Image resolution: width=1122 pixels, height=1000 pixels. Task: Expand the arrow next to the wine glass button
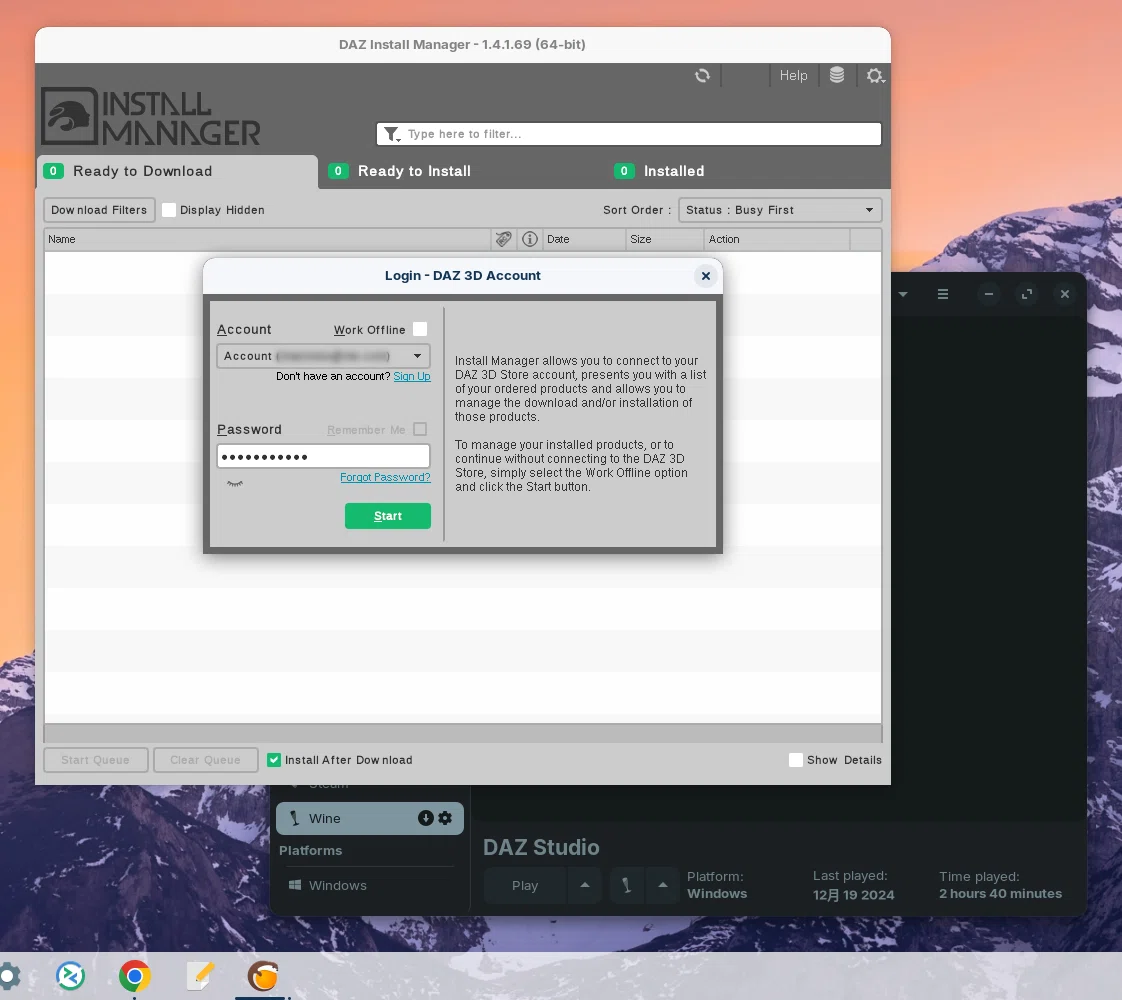[x=663, y=886]
